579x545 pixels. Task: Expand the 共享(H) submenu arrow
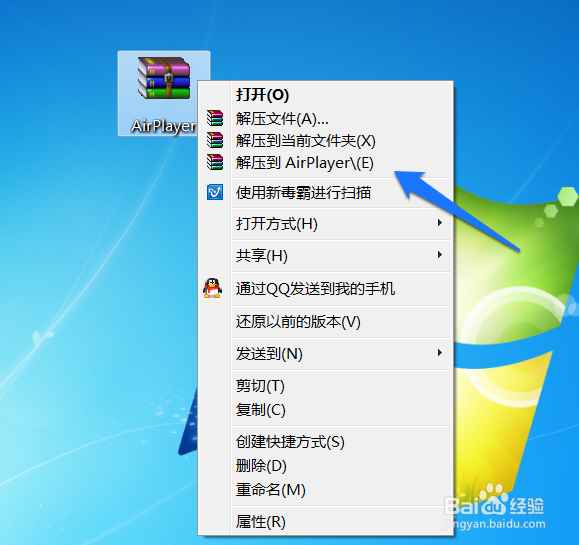[x=439, y=255]
